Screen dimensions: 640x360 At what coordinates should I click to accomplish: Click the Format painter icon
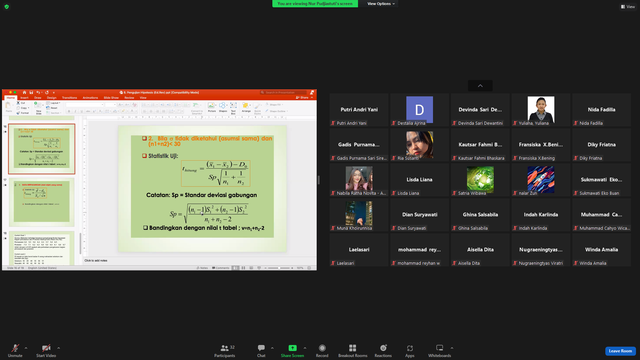click(x=19, y=113)
